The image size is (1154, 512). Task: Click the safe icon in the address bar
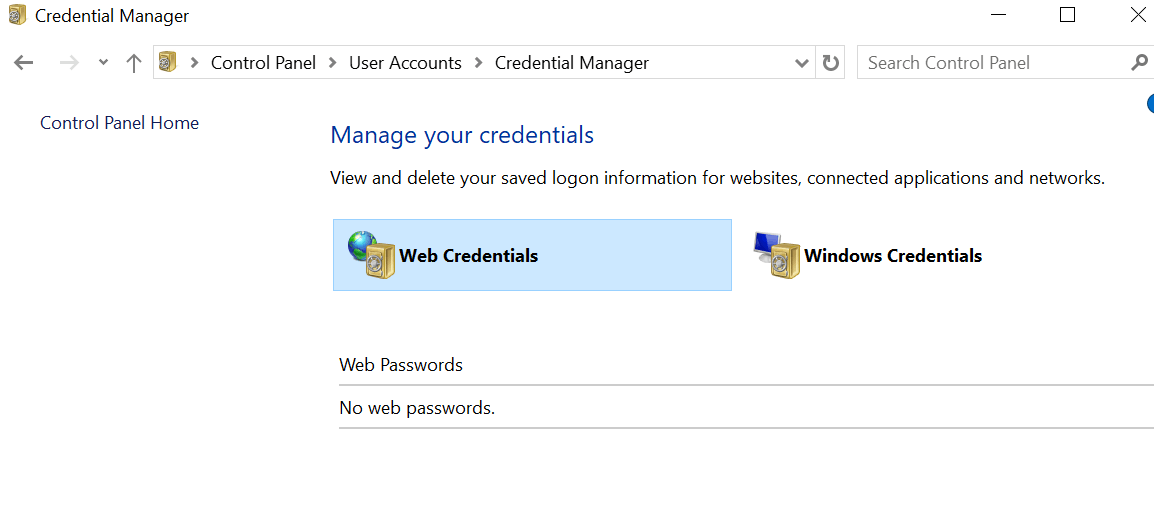[169, 63]
